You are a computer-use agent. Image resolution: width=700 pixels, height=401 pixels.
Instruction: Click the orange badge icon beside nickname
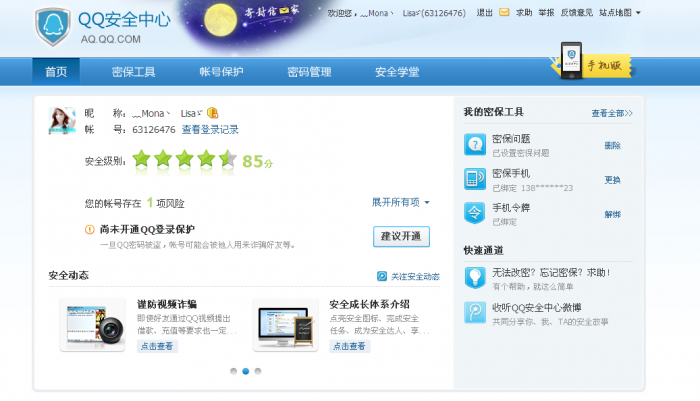(x=212, y=113)
